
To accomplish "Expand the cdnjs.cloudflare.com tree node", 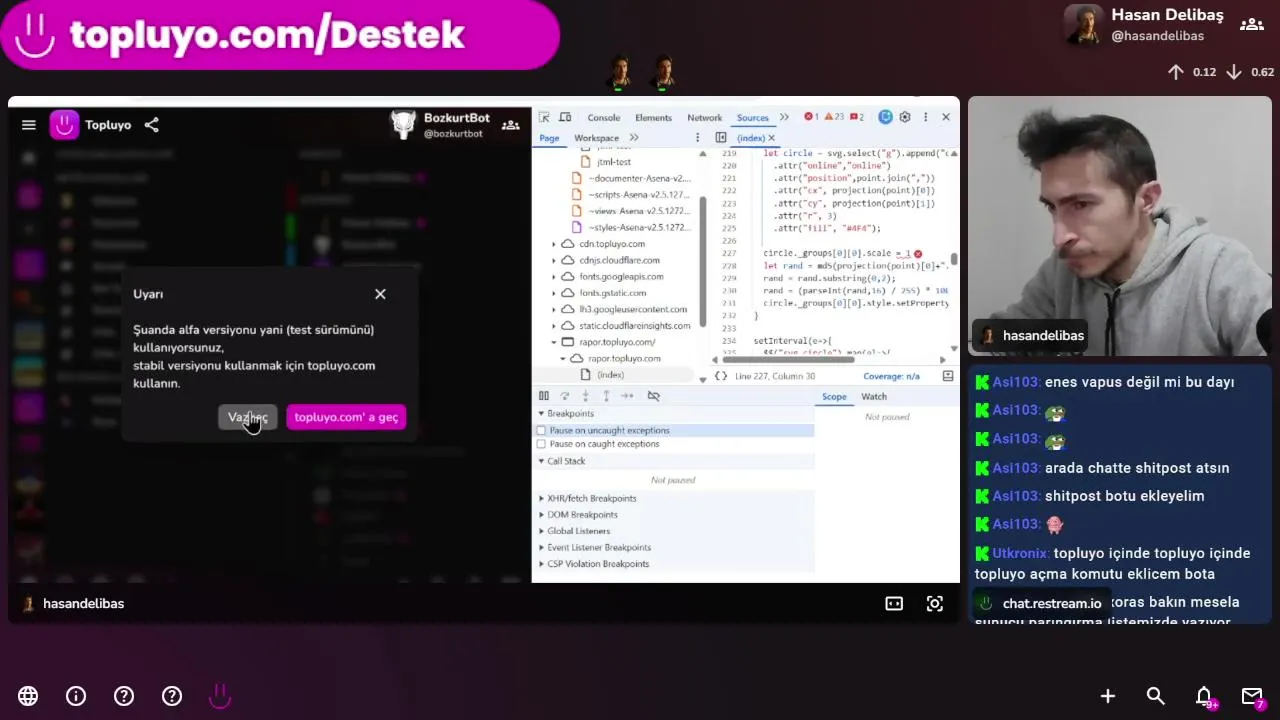I will point(554,260).
